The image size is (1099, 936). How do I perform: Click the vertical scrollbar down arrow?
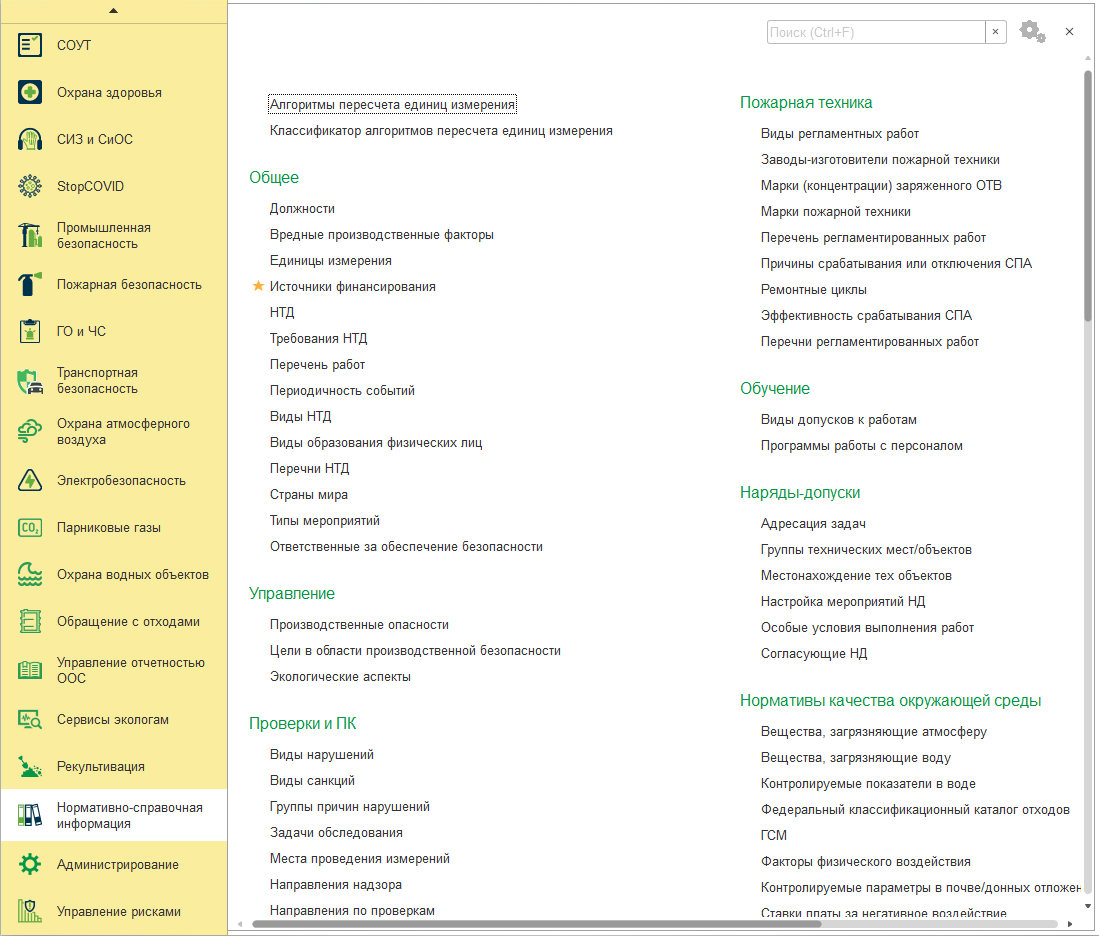[1088, 906]
